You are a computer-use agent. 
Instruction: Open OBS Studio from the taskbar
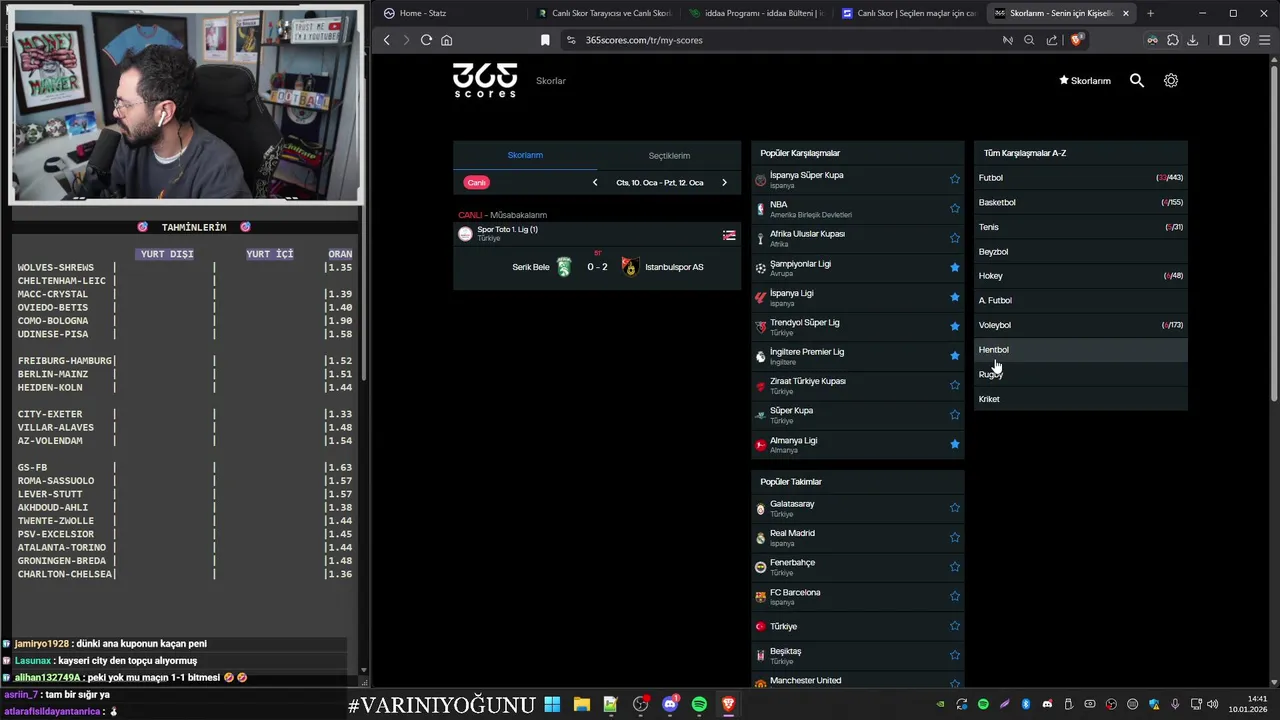(641, 705)
